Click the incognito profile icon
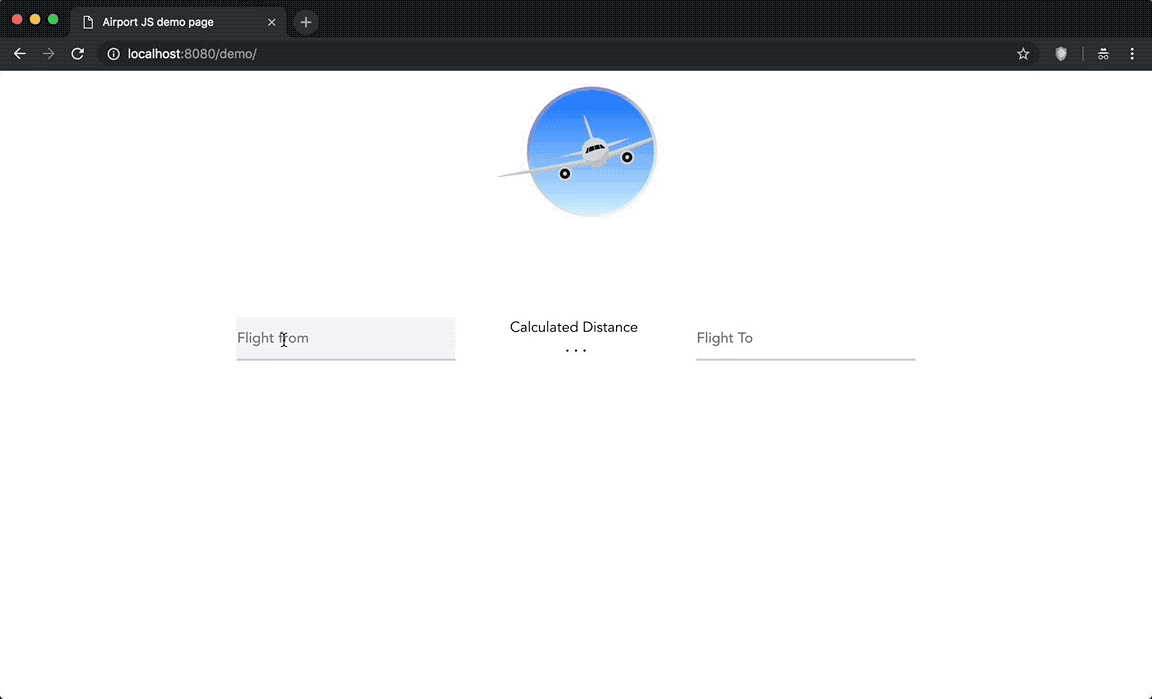The height and width of the screenshot is (699, 1152). (x=1103, y=54)
